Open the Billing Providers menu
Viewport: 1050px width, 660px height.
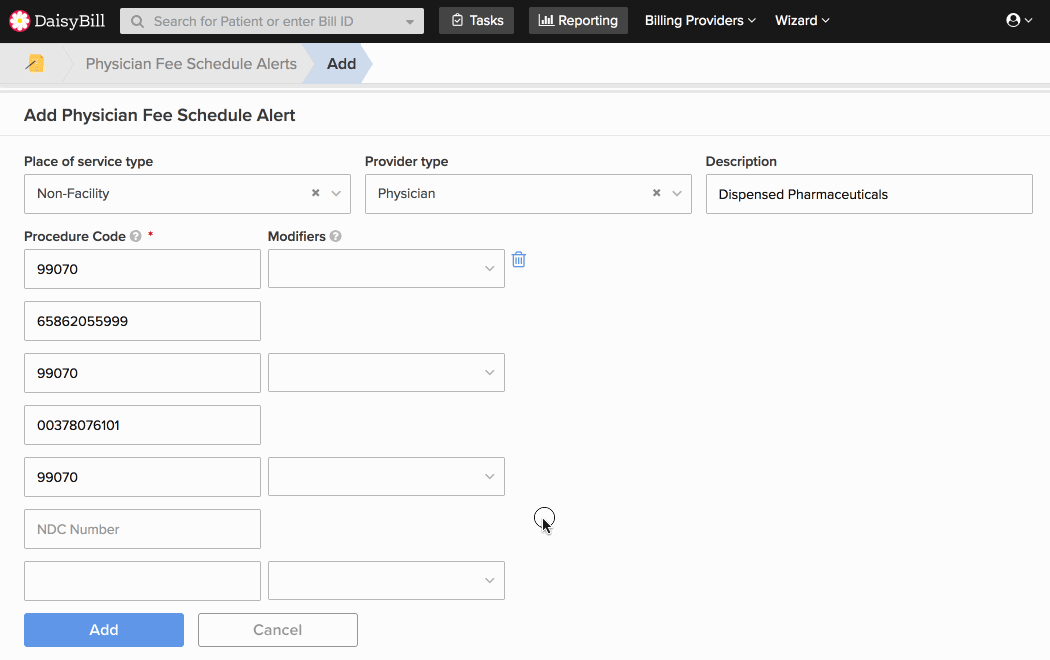click(x=700, y=20)
